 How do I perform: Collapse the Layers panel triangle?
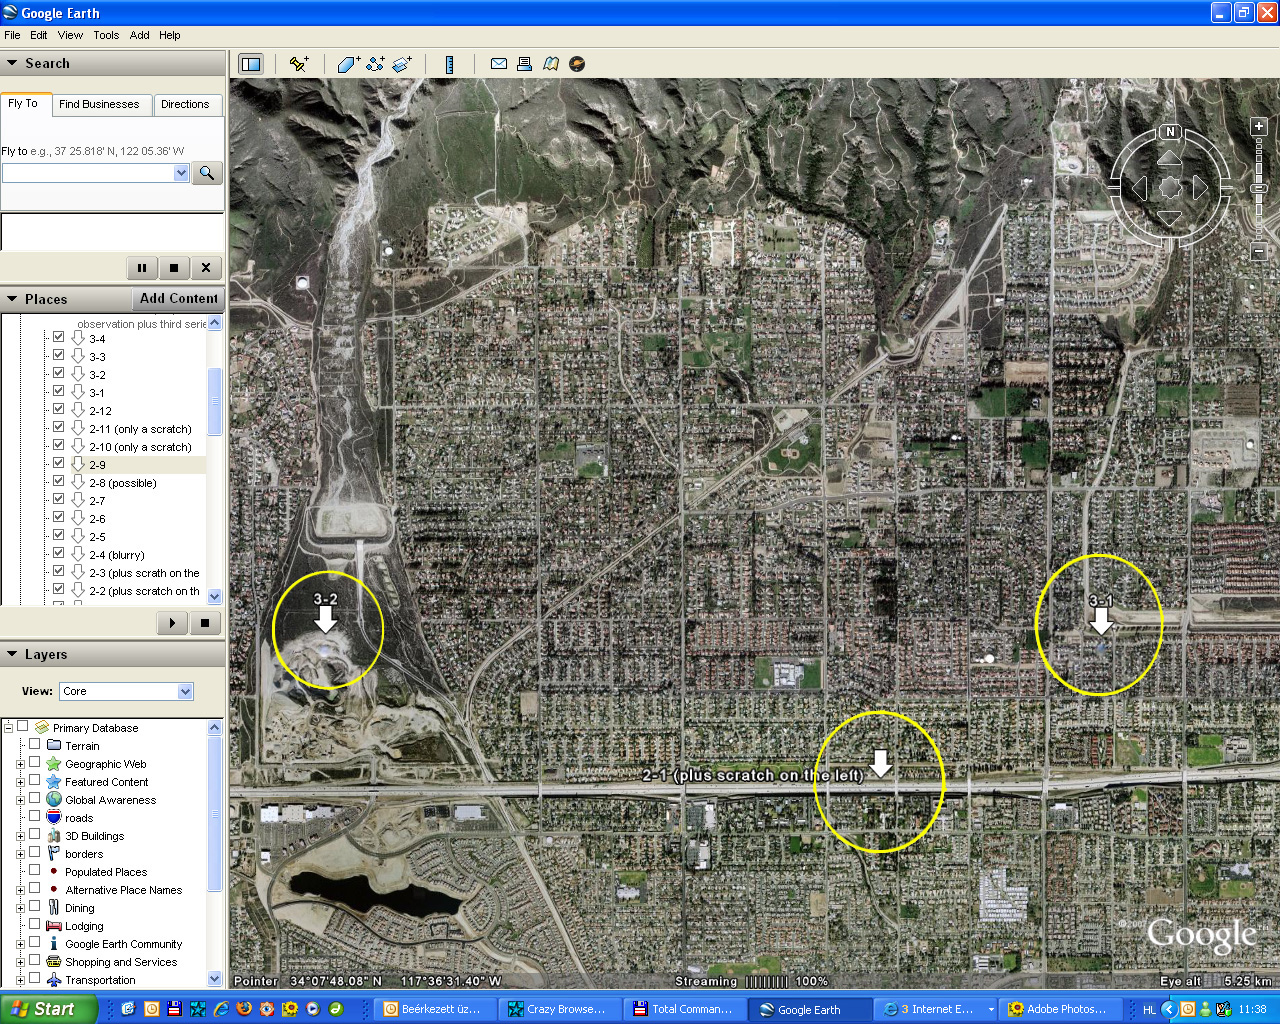click(12, 654)
